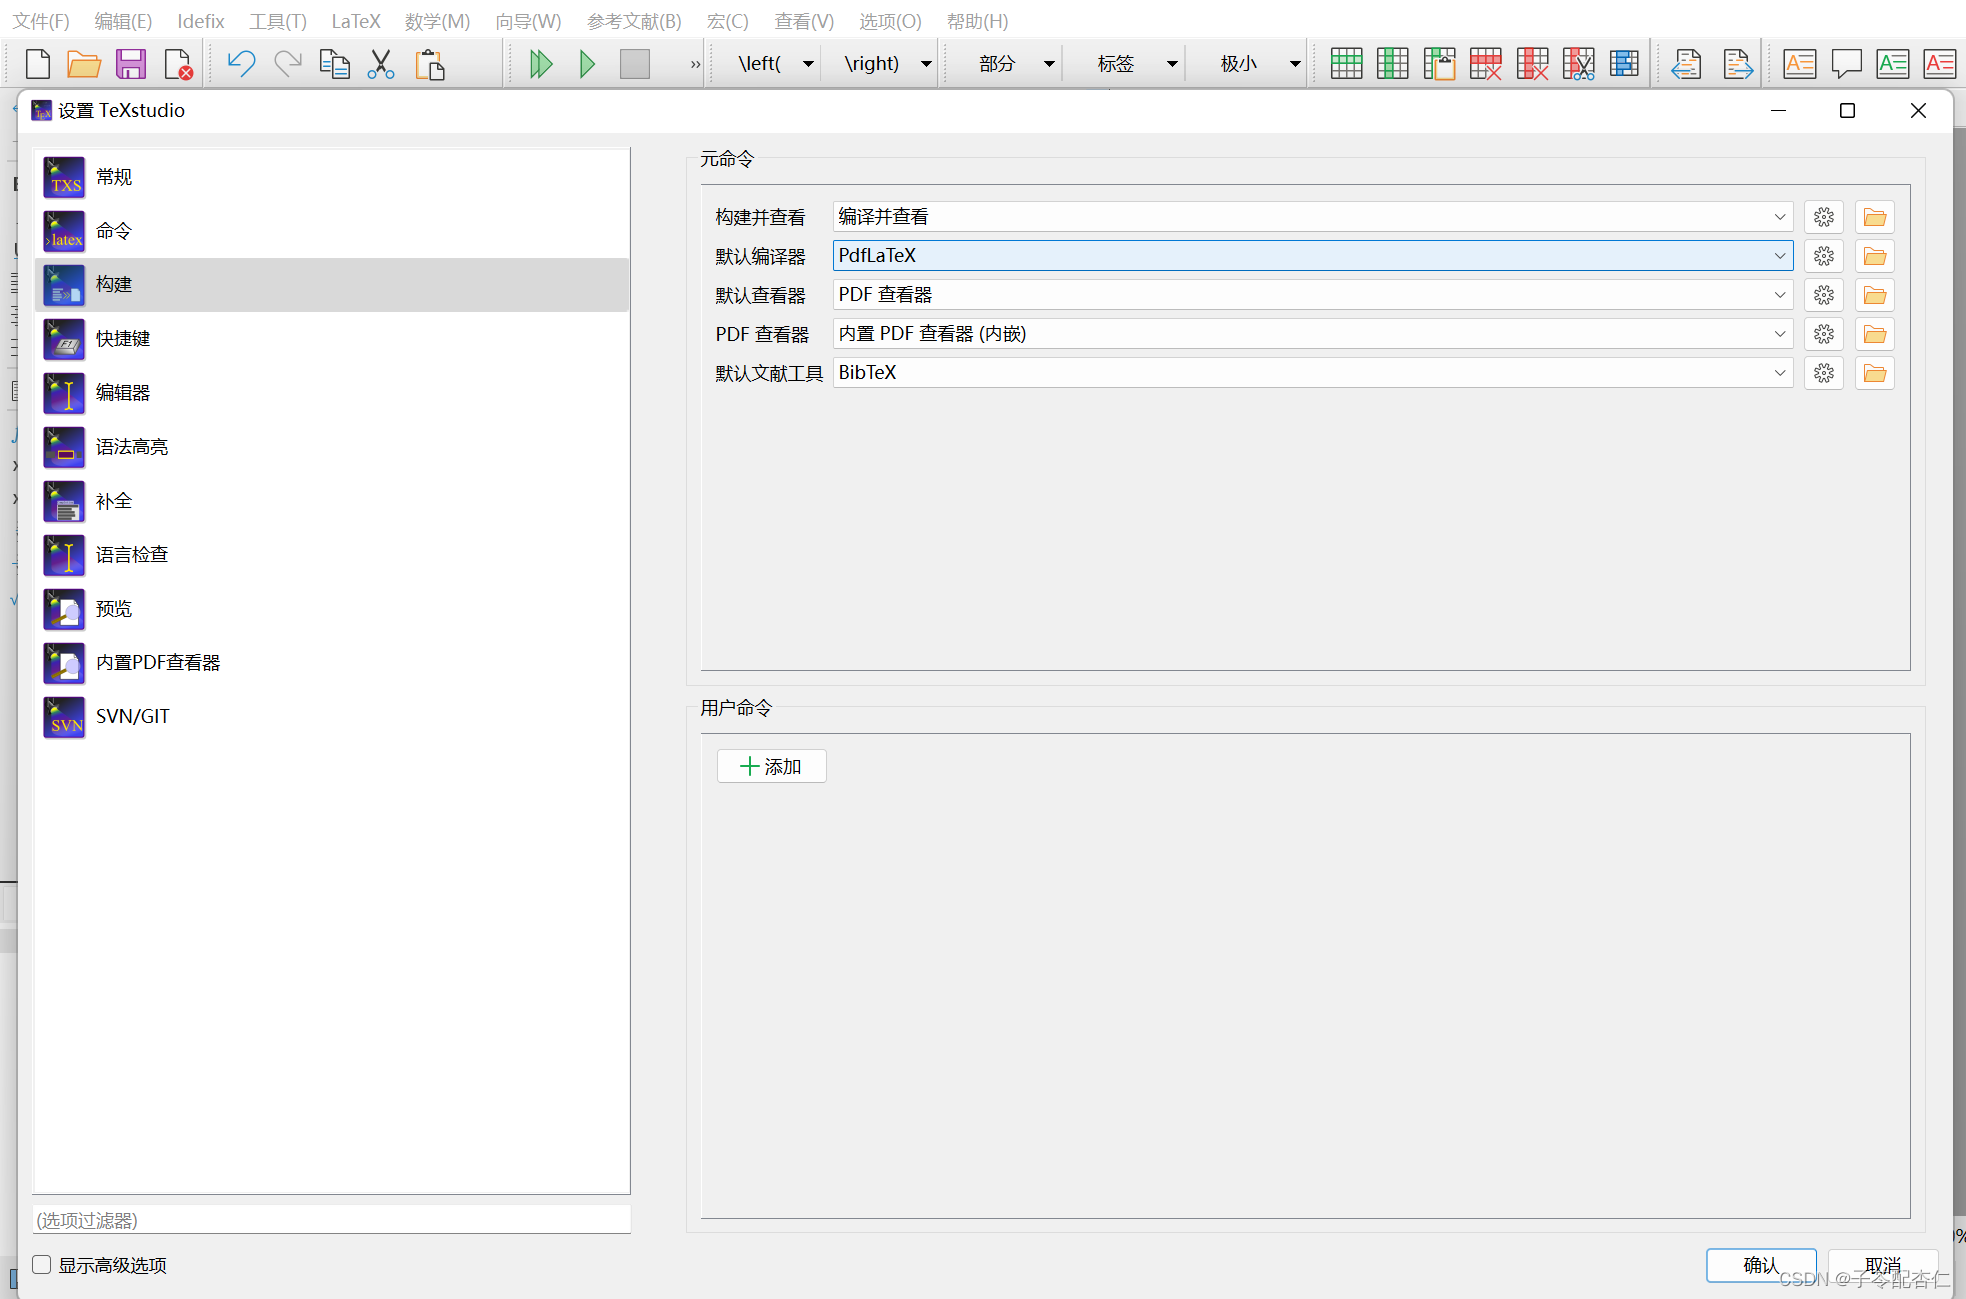Select the 内置PDF查看器 settings page

coord(332,663)
